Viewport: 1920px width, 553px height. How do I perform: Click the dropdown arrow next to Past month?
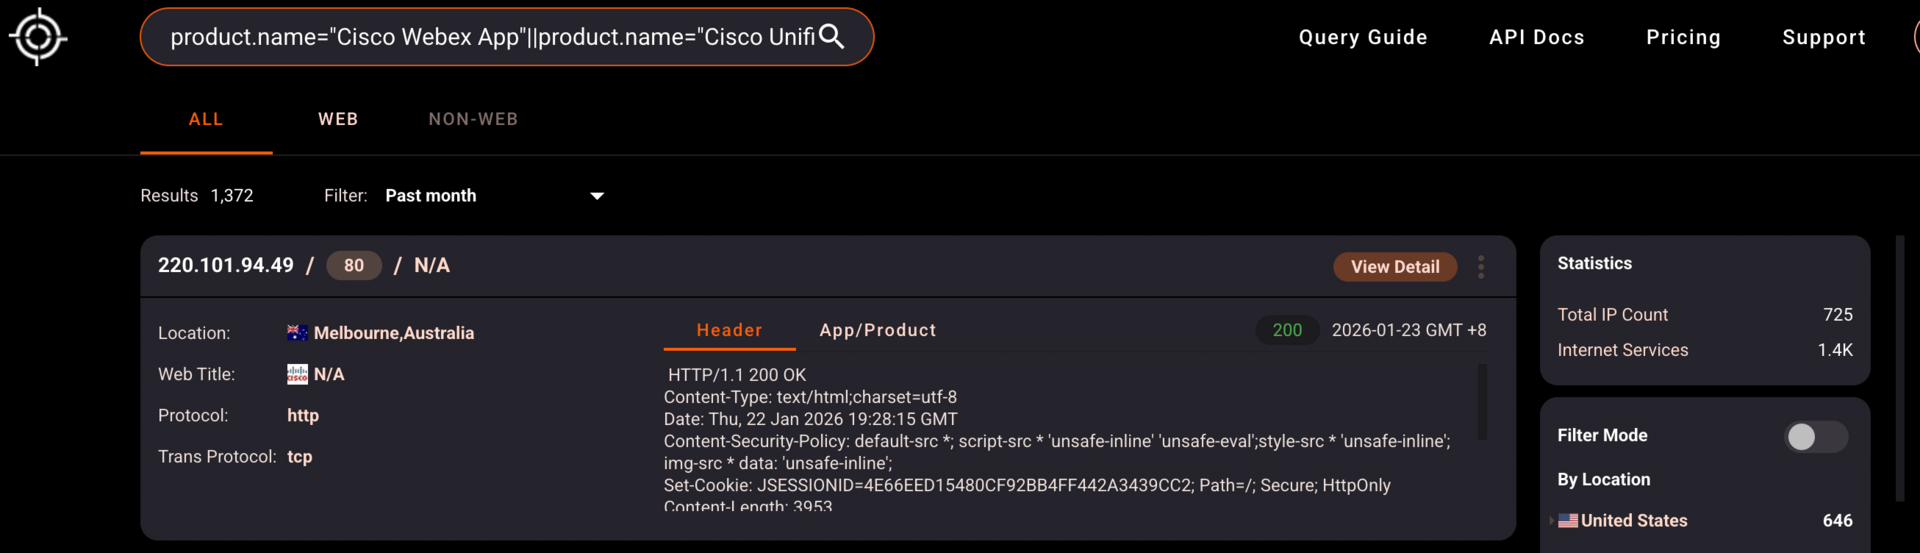click(597, 196)
